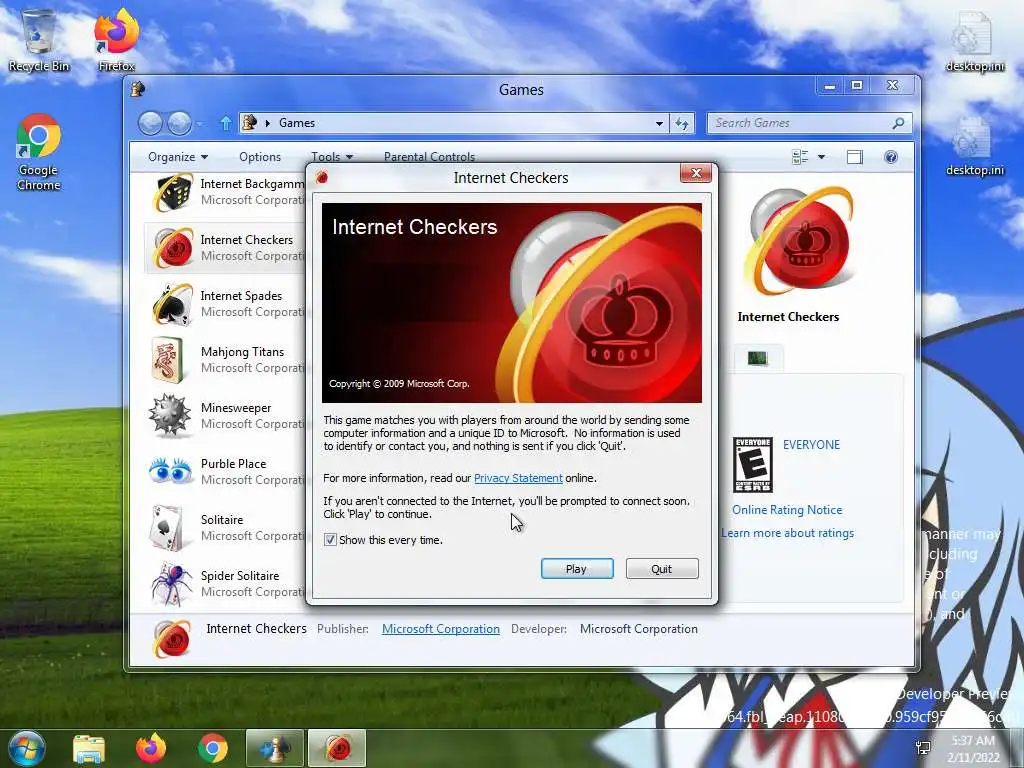Switch to Games Explorer taskbar button

pyautogui.click(x=274, y=748)
